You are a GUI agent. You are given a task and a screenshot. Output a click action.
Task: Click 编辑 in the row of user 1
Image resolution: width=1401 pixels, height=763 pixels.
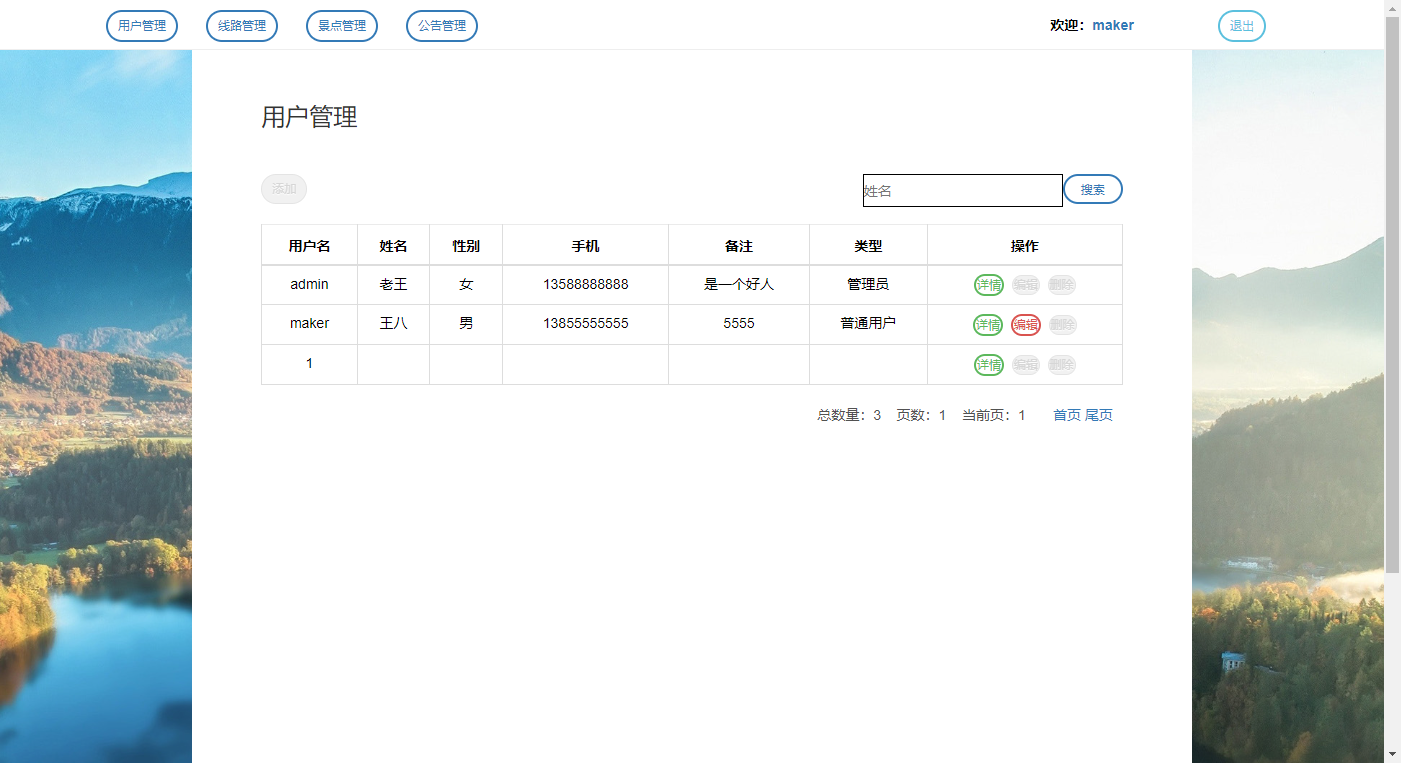pyautogui.click(x=1026, y=365)
